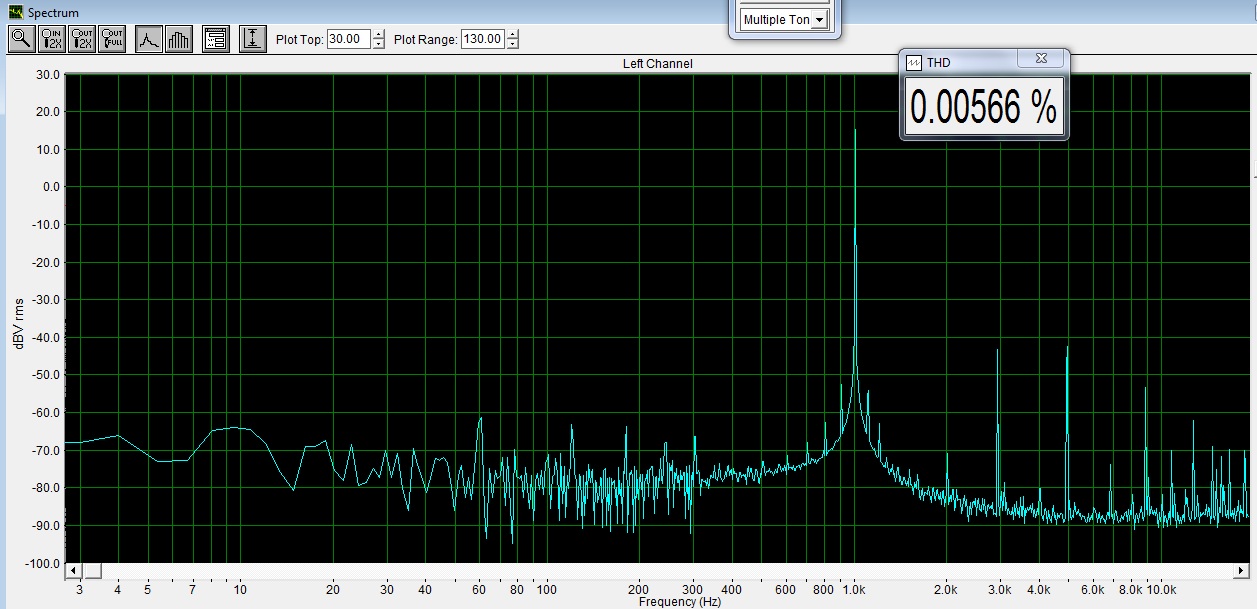1257x609 pixels.
Task: Click the Spectrum window title icon
Action: (x=14, y=13)
